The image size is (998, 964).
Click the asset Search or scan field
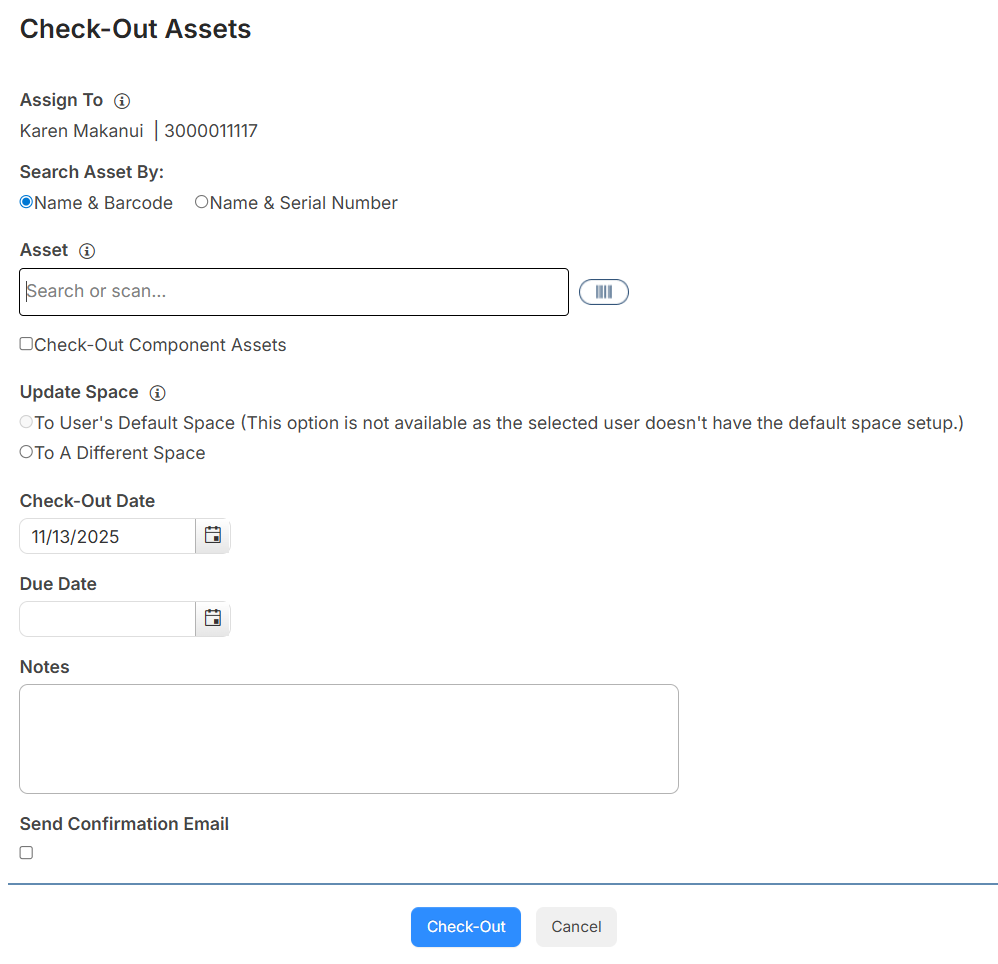(294, 291)
